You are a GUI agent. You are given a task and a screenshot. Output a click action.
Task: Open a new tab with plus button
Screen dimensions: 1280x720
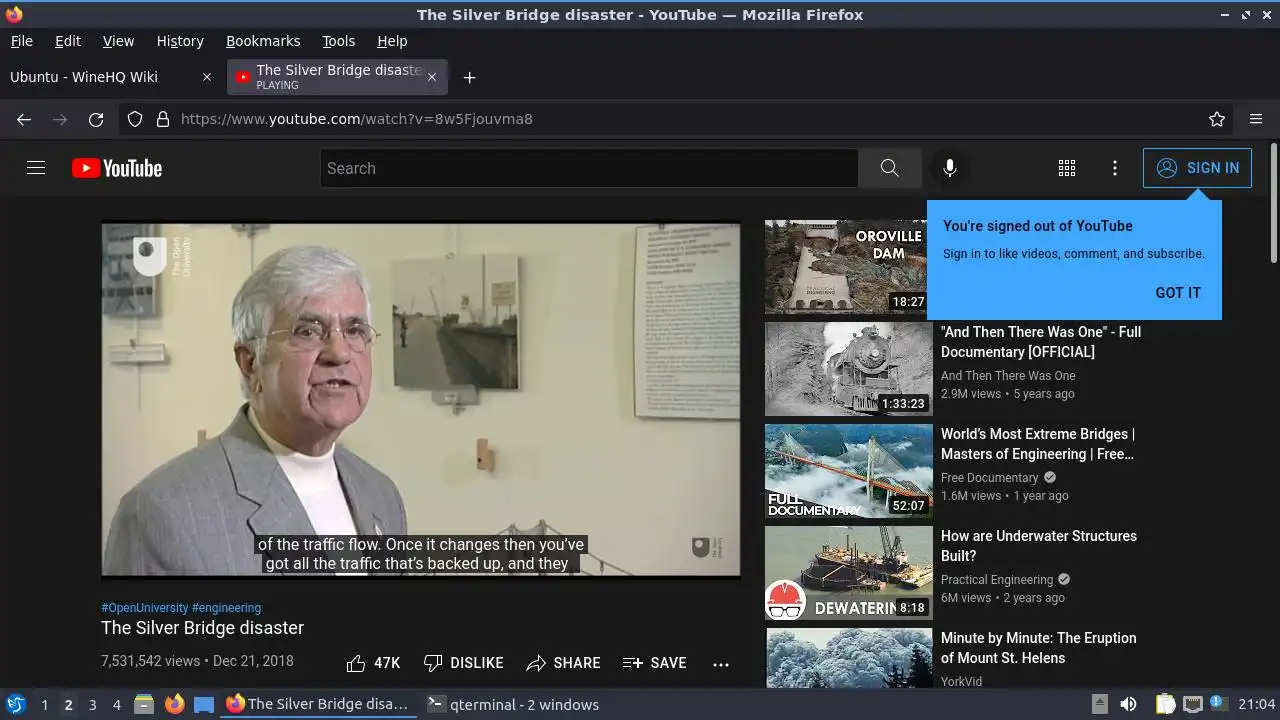coord(469,77)
